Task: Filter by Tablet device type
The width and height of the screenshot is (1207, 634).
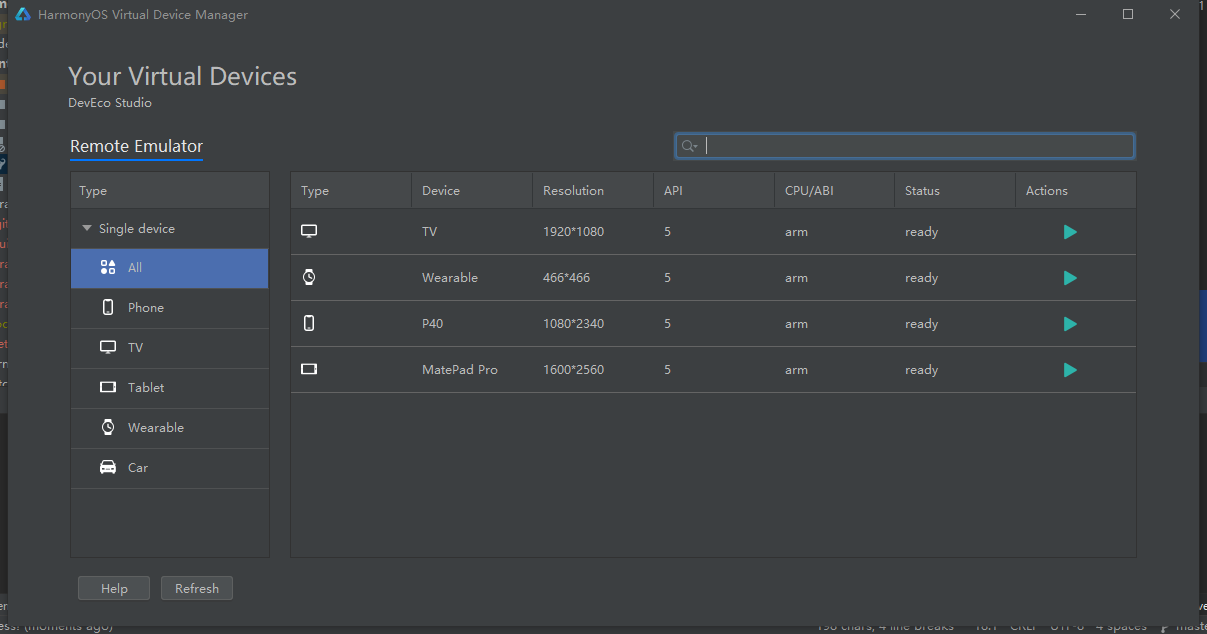Action: [170, 388]
